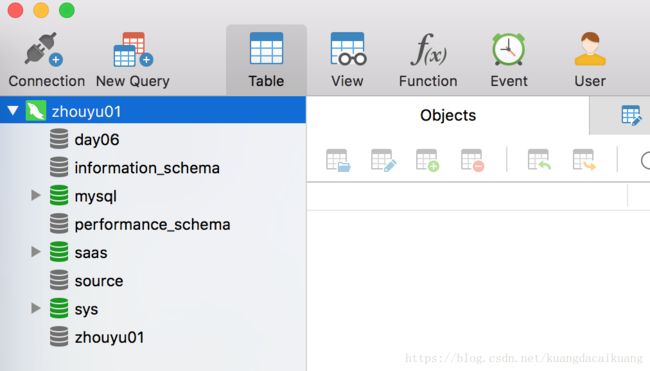Image resolution: width=650 pixels, height=371 pixels.
Task: Switch to the Objects tab
Action: click(448, 115)
